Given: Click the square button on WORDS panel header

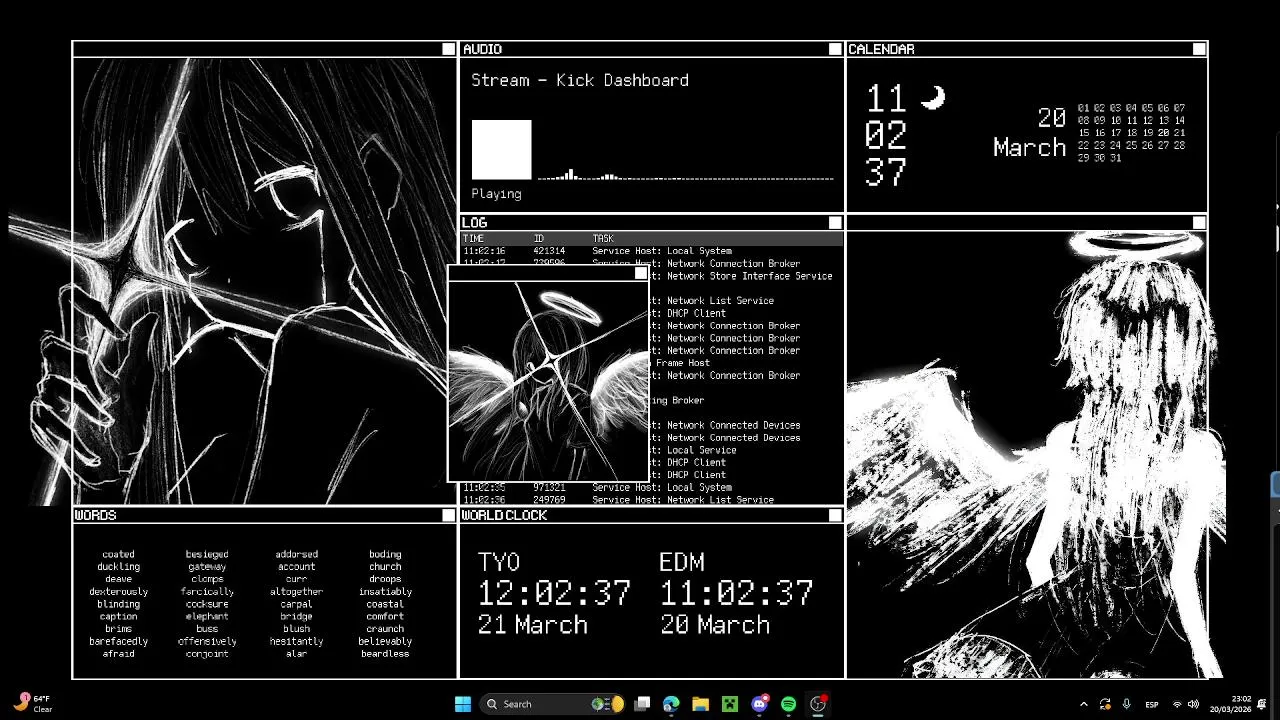Looking at the screenshot, I should click(448, 515).
